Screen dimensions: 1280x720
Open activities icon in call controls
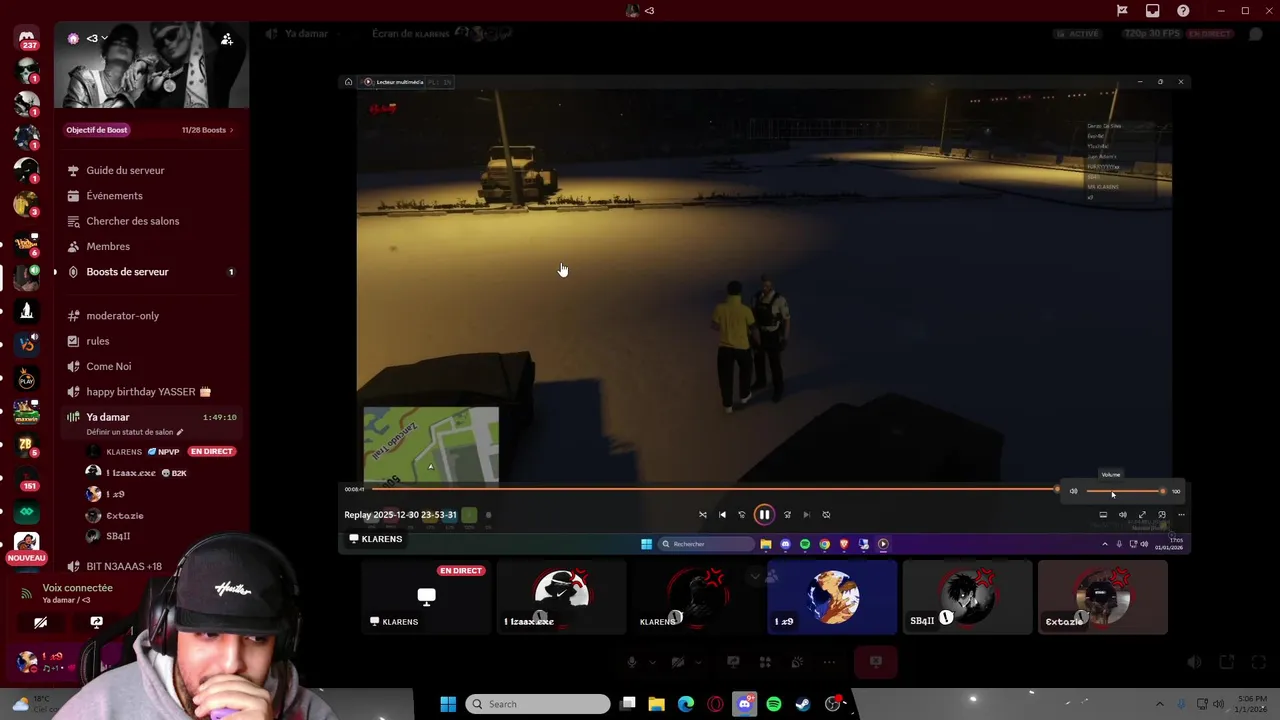click(765, 662)
